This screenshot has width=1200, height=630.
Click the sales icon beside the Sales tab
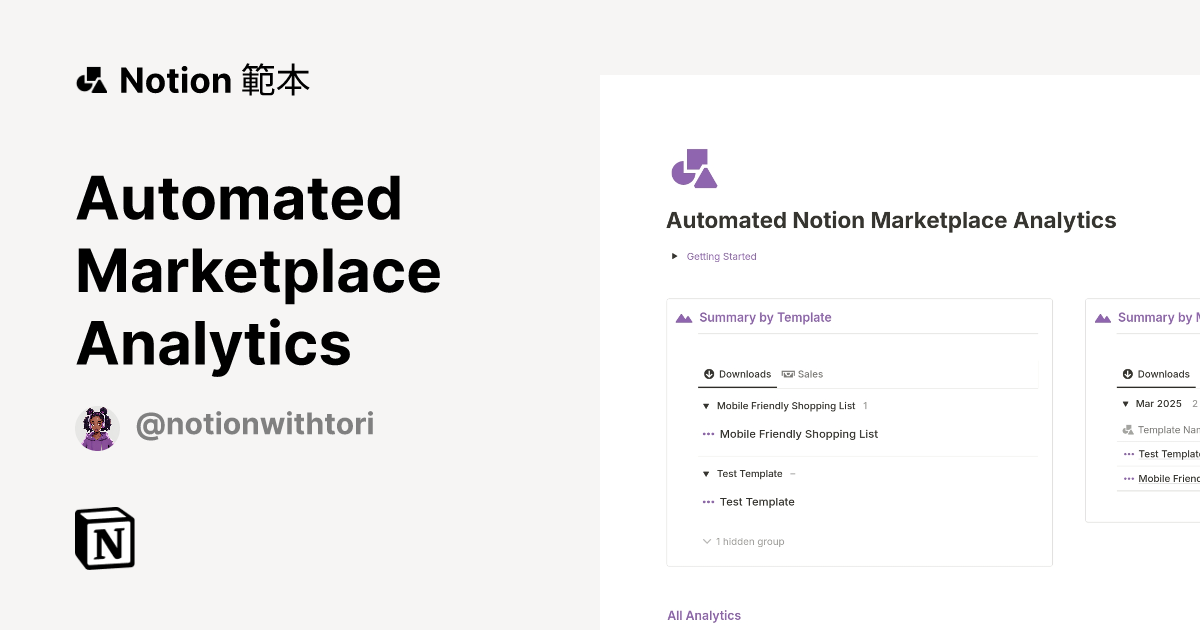click(x=789, y=374)
